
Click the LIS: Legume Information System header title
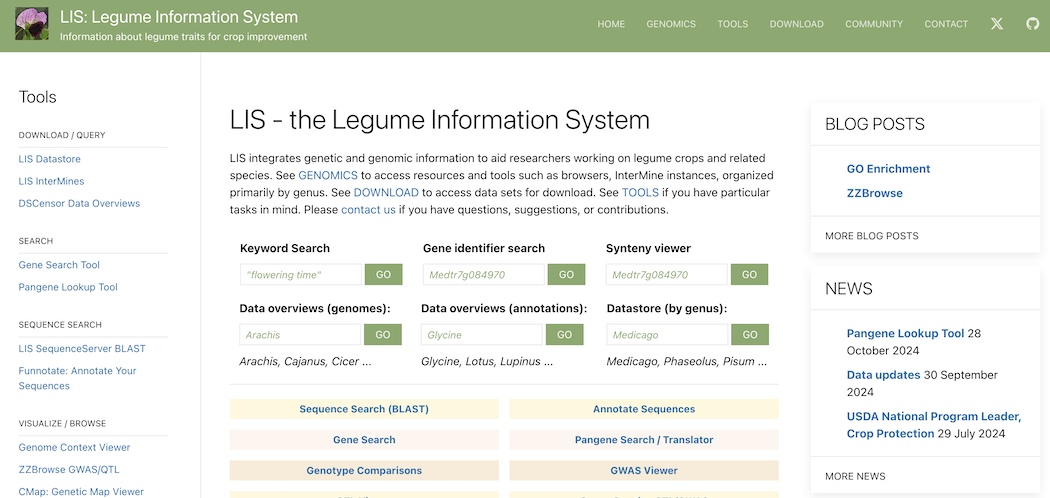click(179, 17)
